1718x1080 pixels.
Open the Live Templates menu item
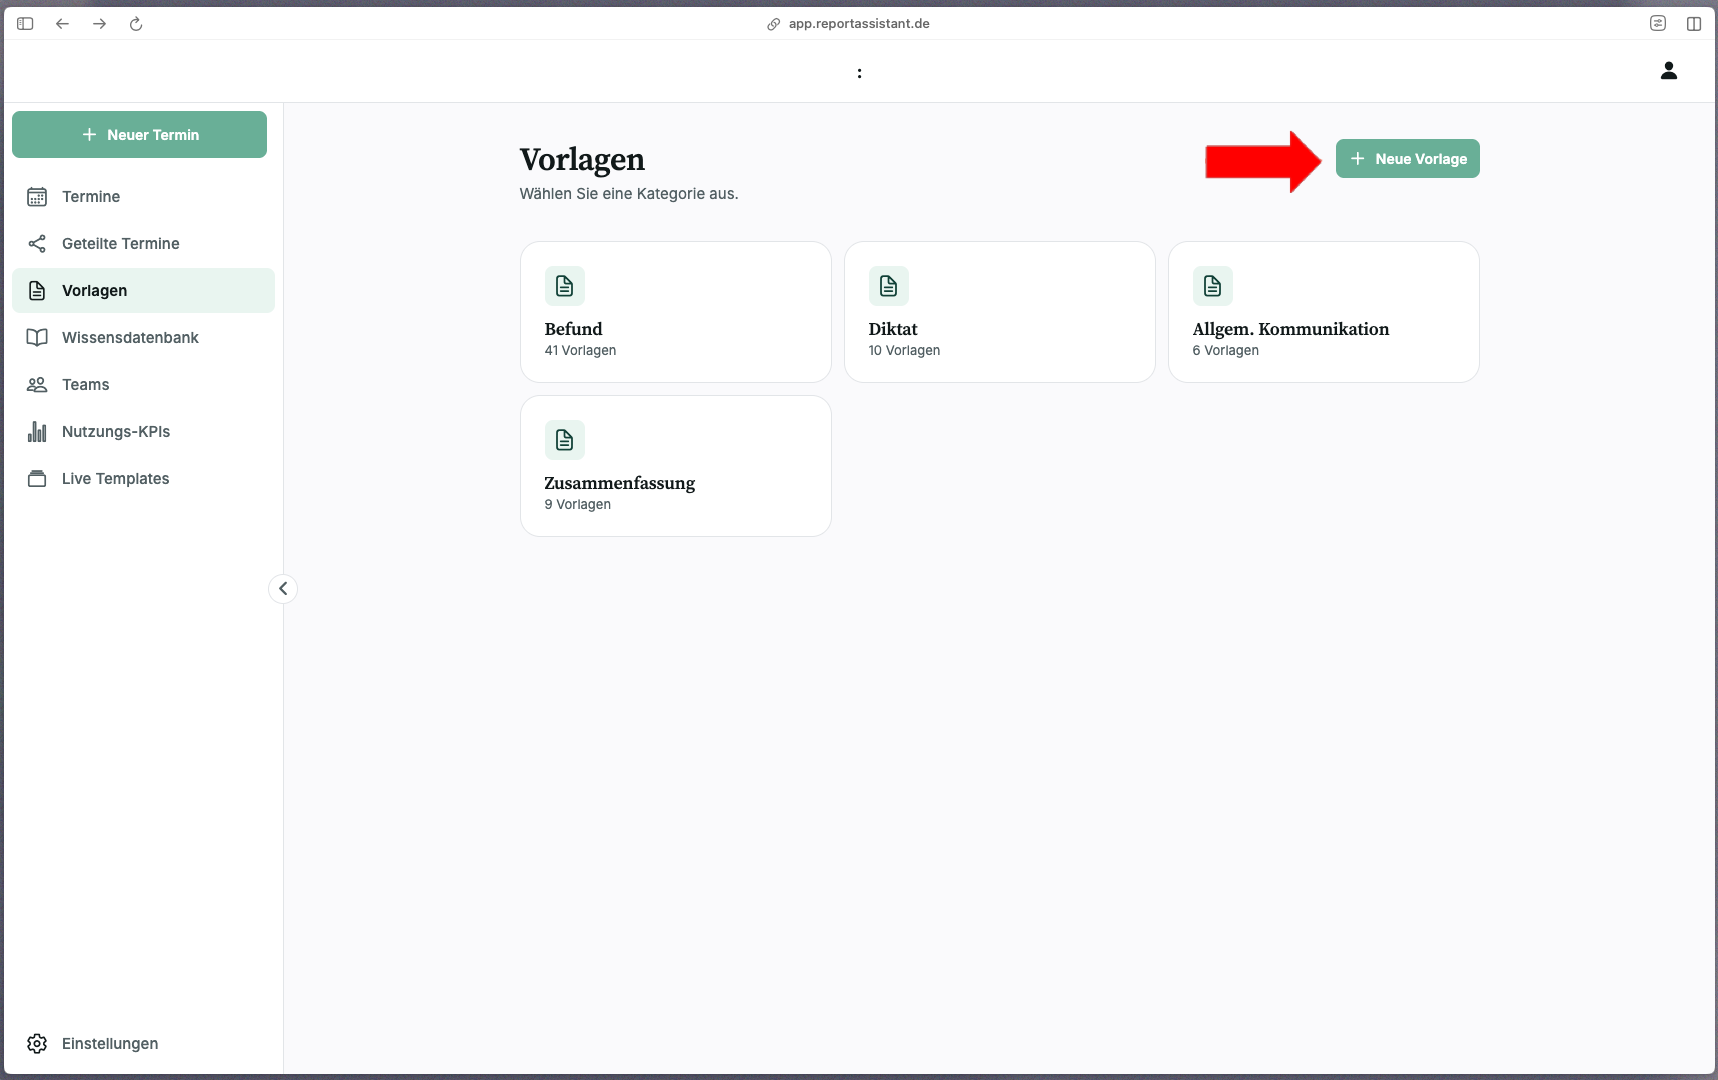point(143,479)
